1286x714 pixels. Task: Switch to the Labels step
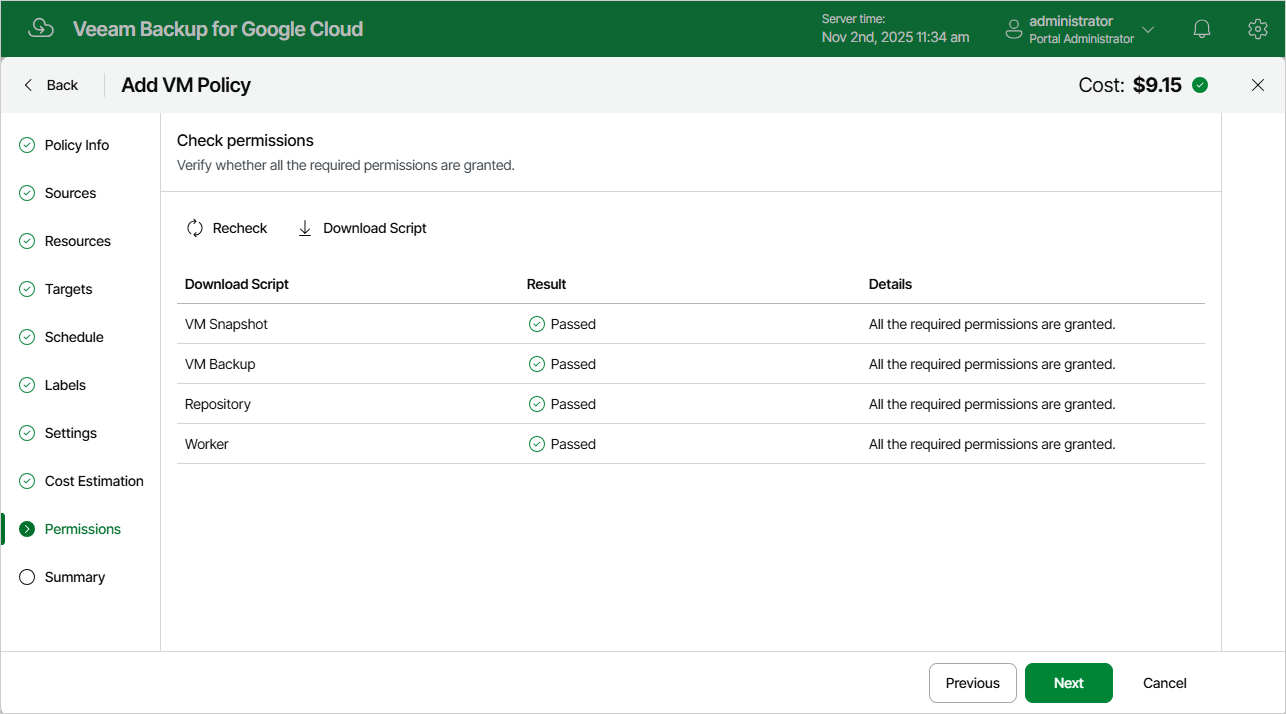tap(65, 385)
